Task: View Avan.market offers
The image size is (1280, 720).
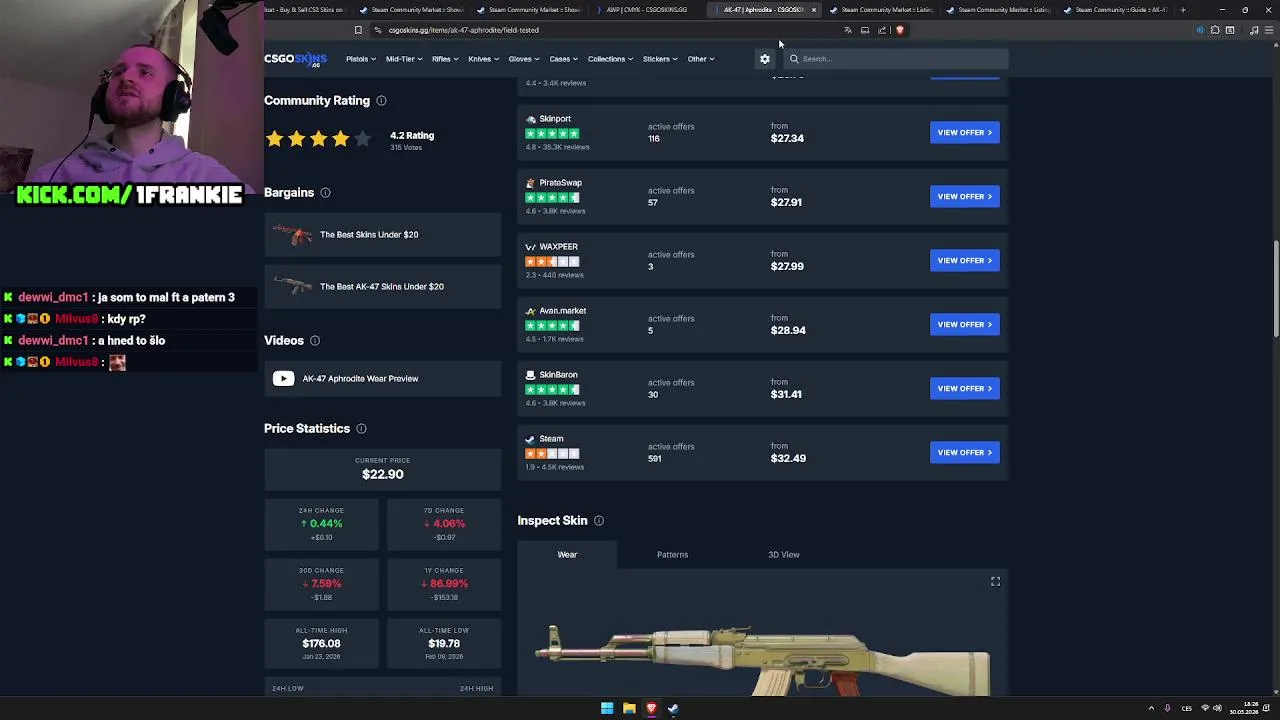Action: (964, 325)
